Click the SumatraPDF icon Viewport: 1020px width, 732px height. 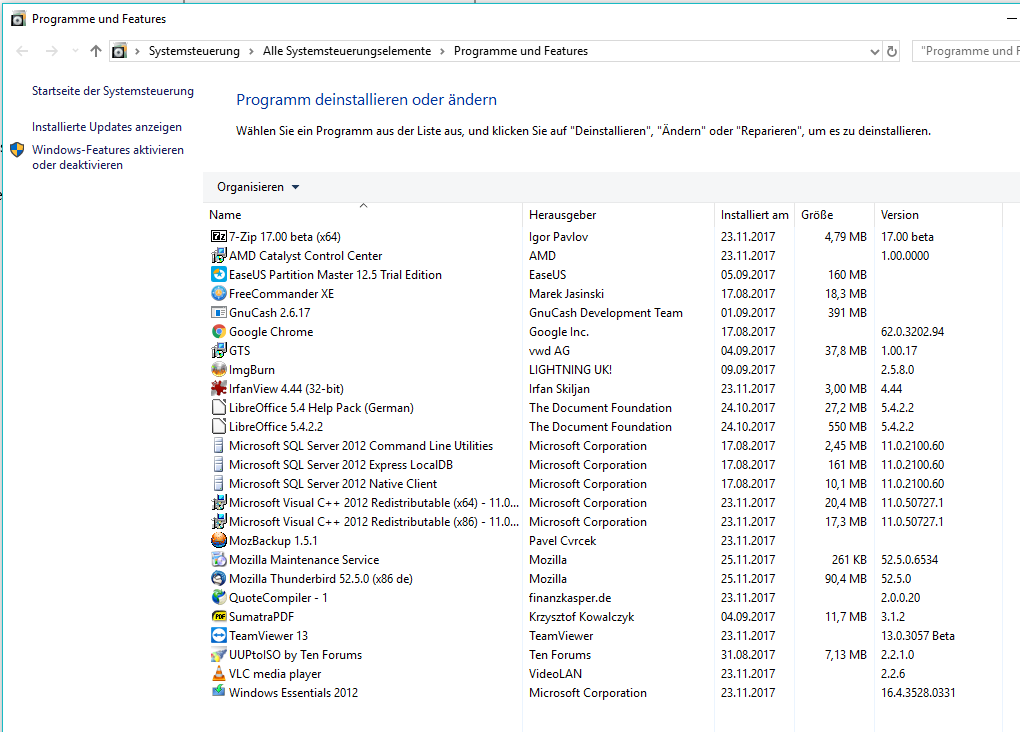click(219, 616)
